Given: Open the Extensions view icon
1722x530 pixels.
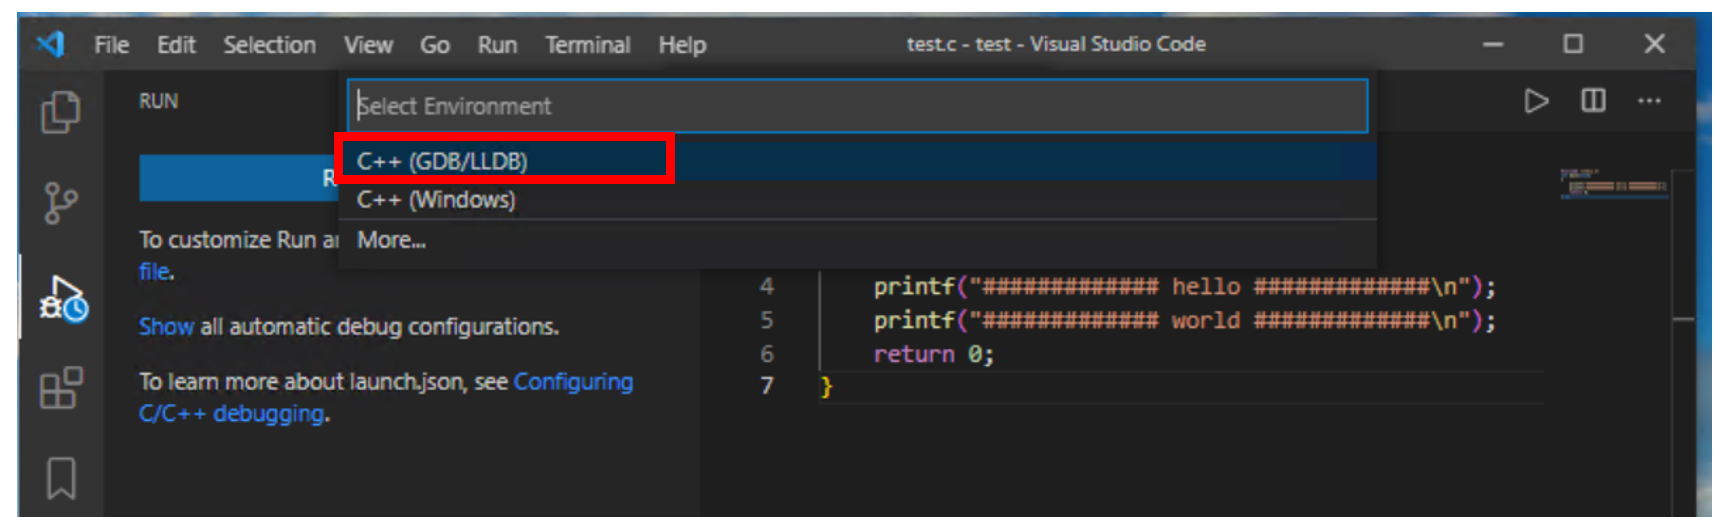Looking at the screenshot, I should (61, 388).
